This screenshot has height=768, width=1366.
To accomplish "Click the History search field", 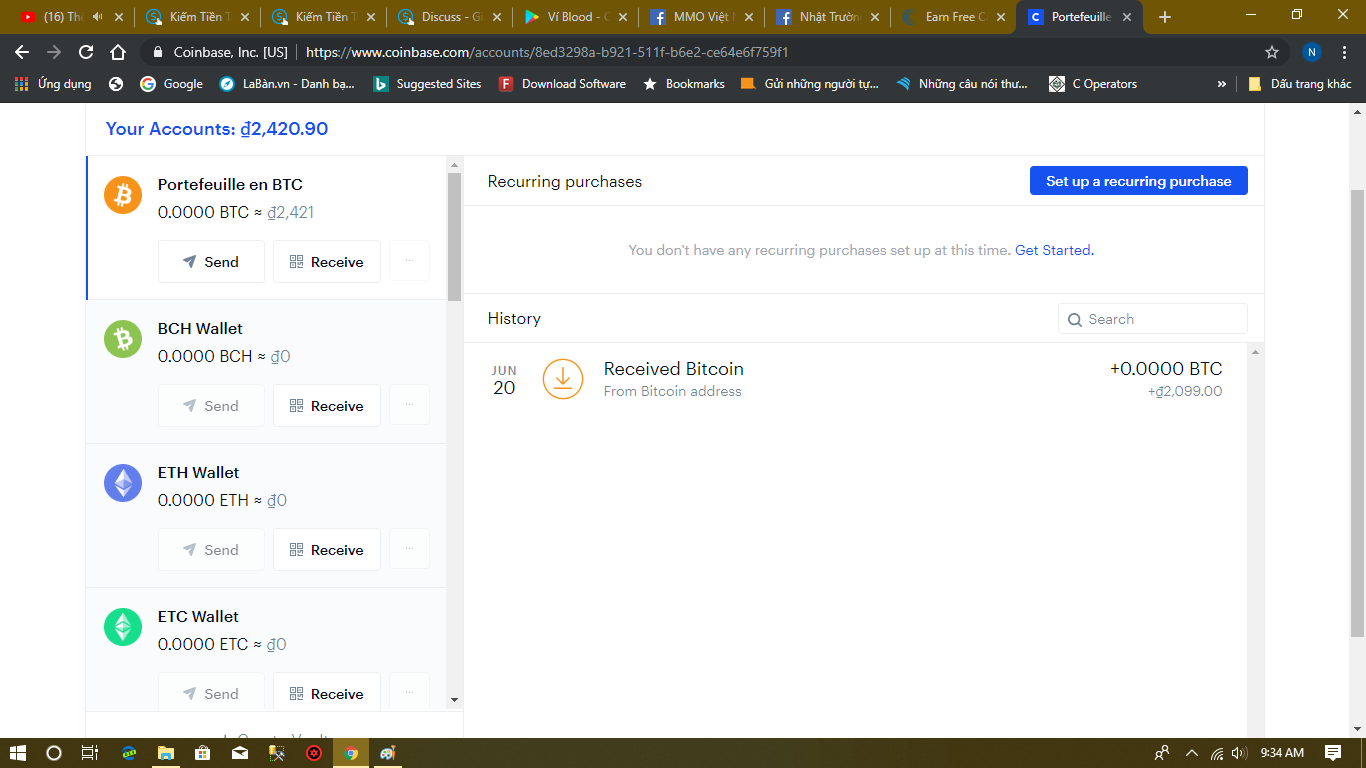I will pos(1153,319).
